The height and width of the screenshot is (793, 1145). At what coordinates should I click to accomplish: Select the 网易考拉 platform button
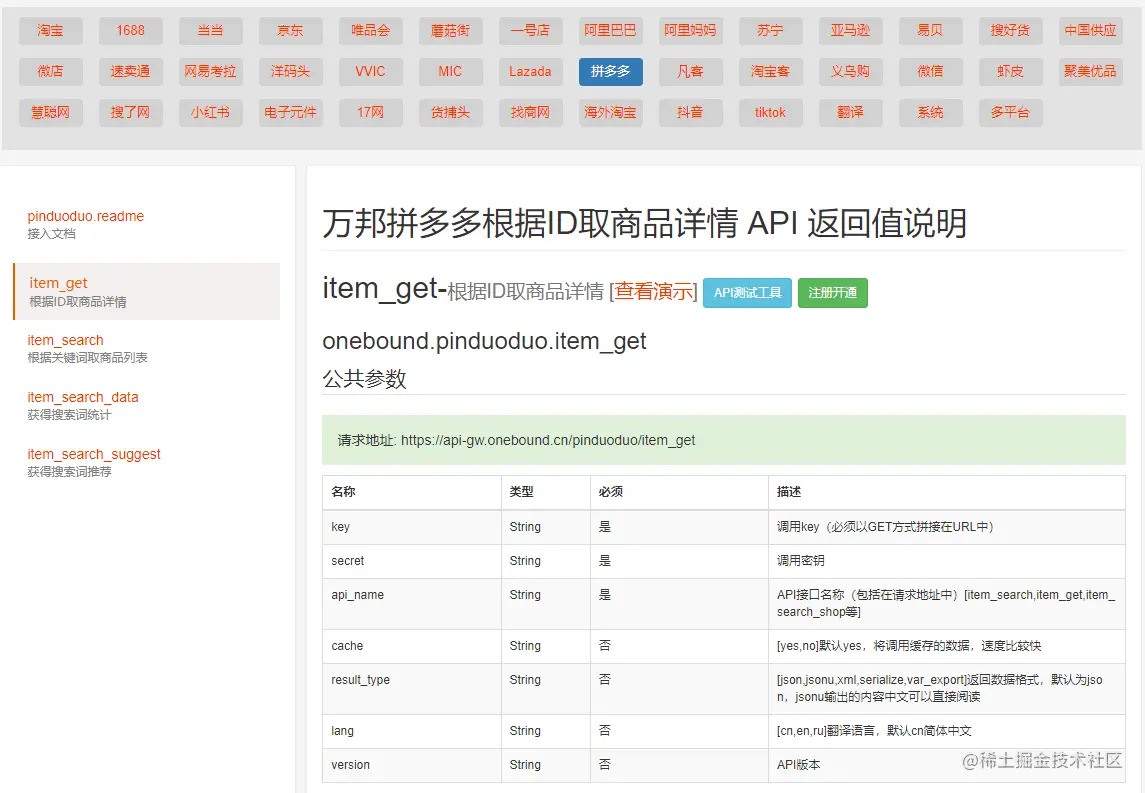210,72
